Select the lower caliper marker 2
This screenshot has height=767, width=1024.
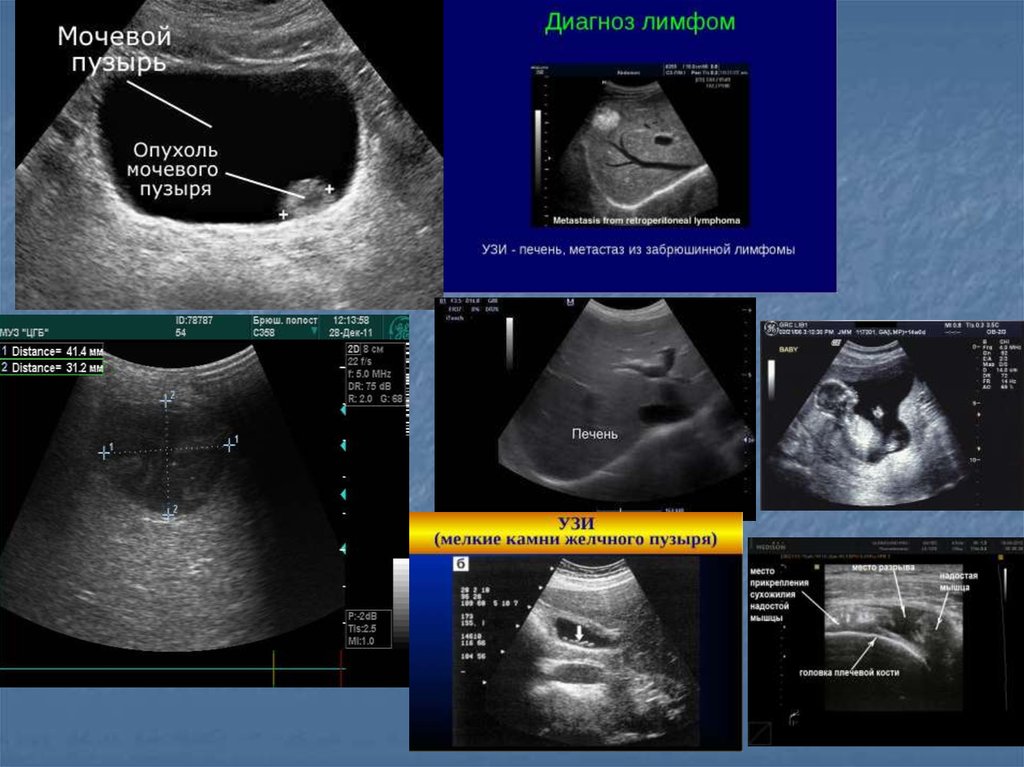168,515
